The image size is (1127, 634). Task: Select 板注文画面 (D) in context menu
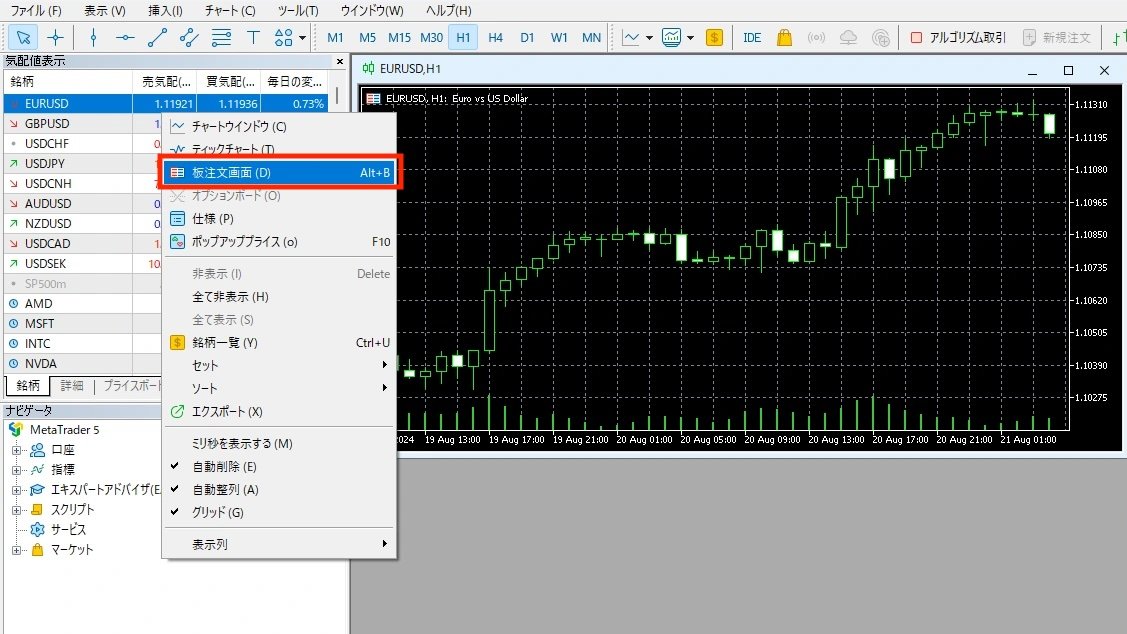(280, 173)
